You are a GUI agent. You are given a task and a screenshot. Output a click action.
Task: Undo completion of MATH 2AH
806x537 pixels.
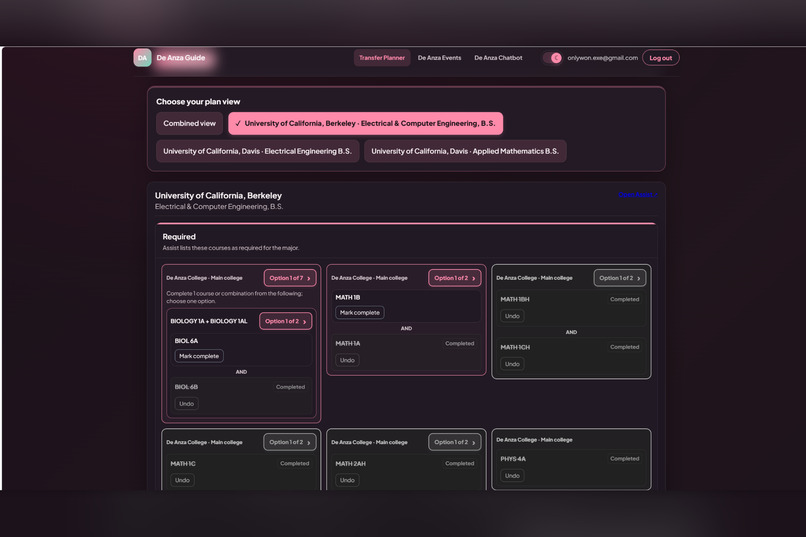[x=347, y=480]
